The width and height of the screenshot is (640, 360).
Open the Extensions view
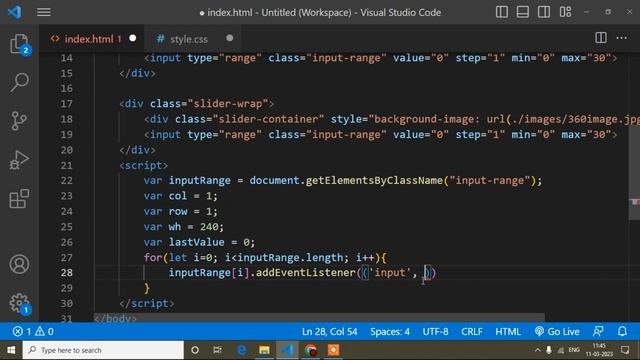[x=19, y=199]
